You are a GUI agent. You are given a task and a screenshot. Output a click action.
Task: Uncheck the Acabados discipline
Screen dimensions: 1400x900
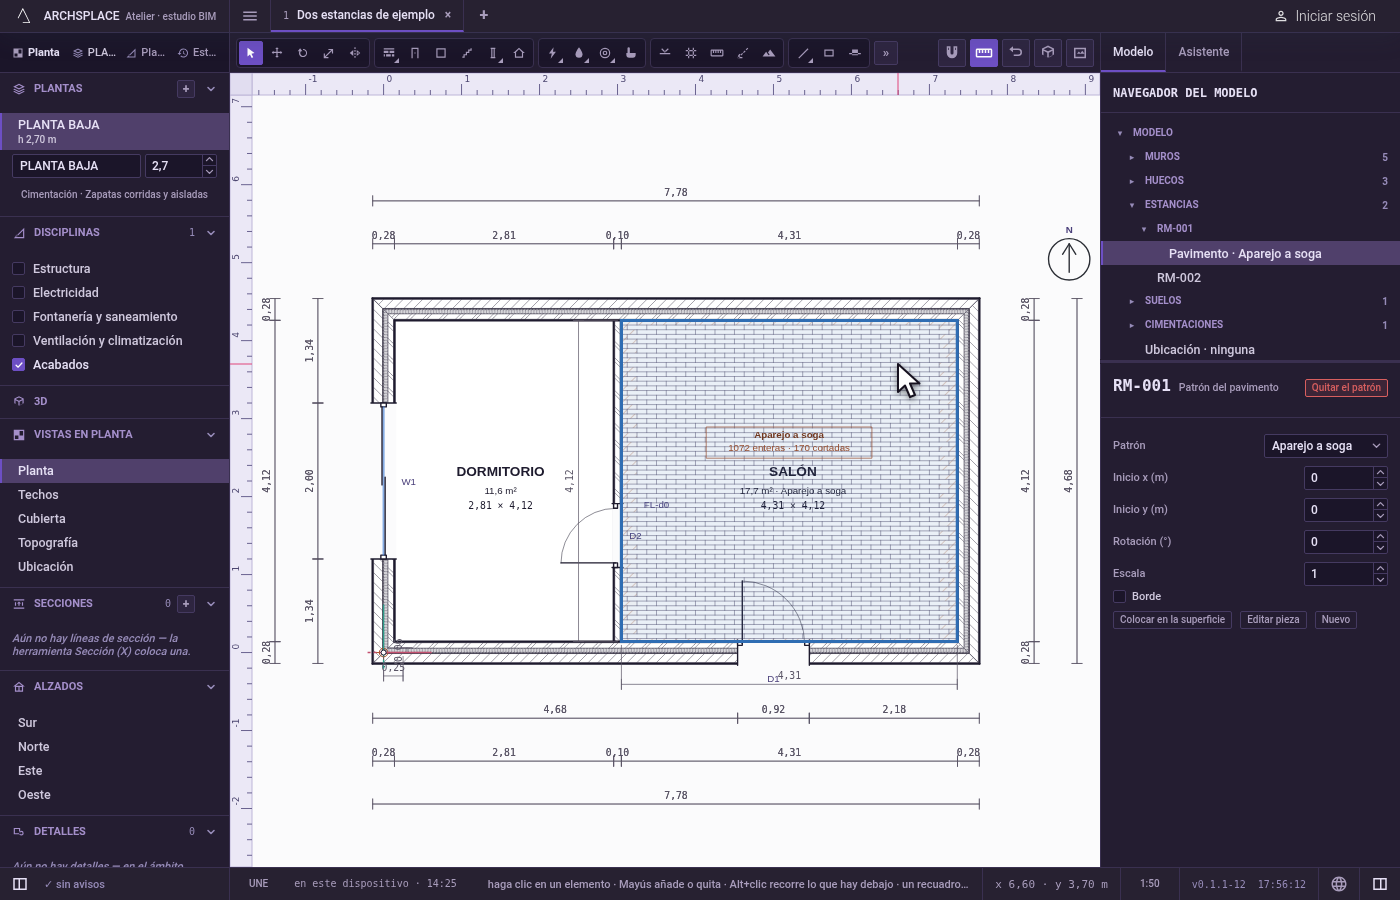click(18, 364)
